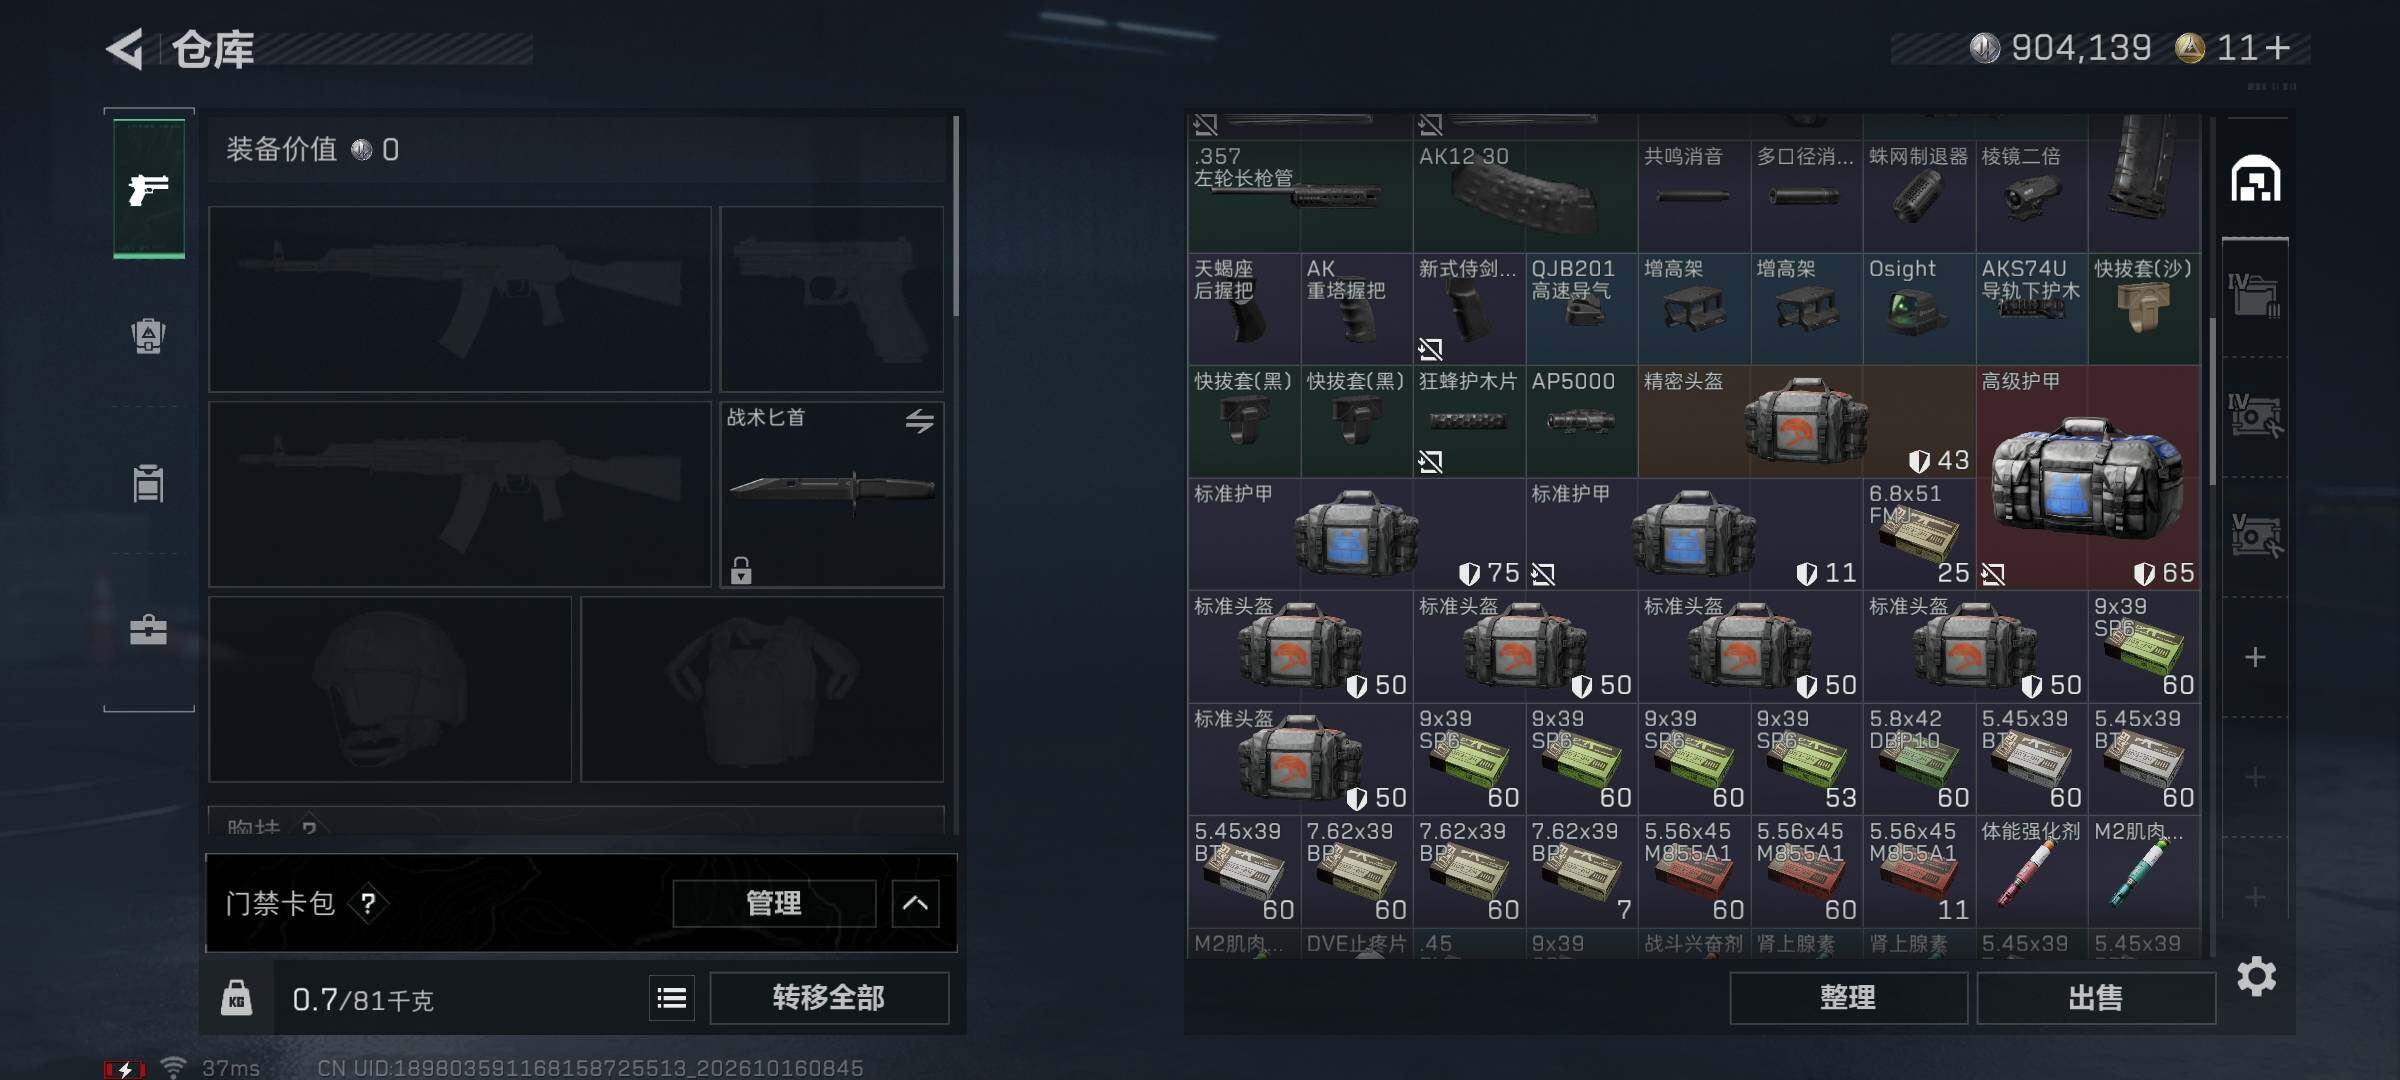Click the 整理 sort button

point(1848,998)
